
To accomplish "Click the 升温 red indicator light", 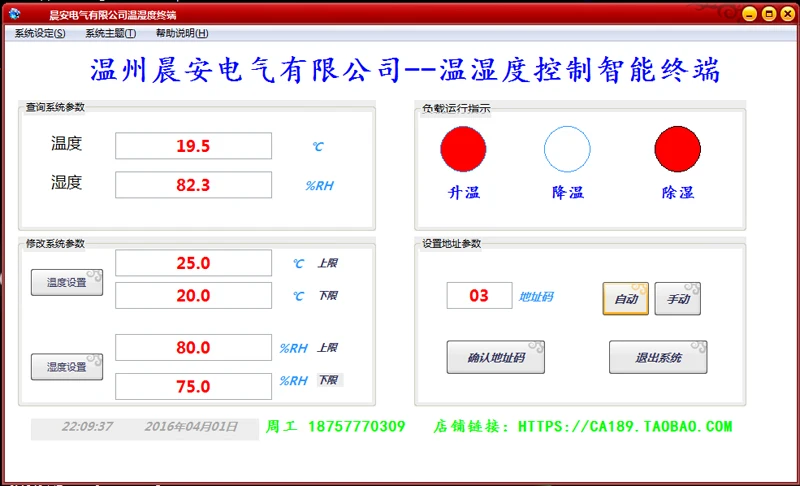I will tap(463, 149).
